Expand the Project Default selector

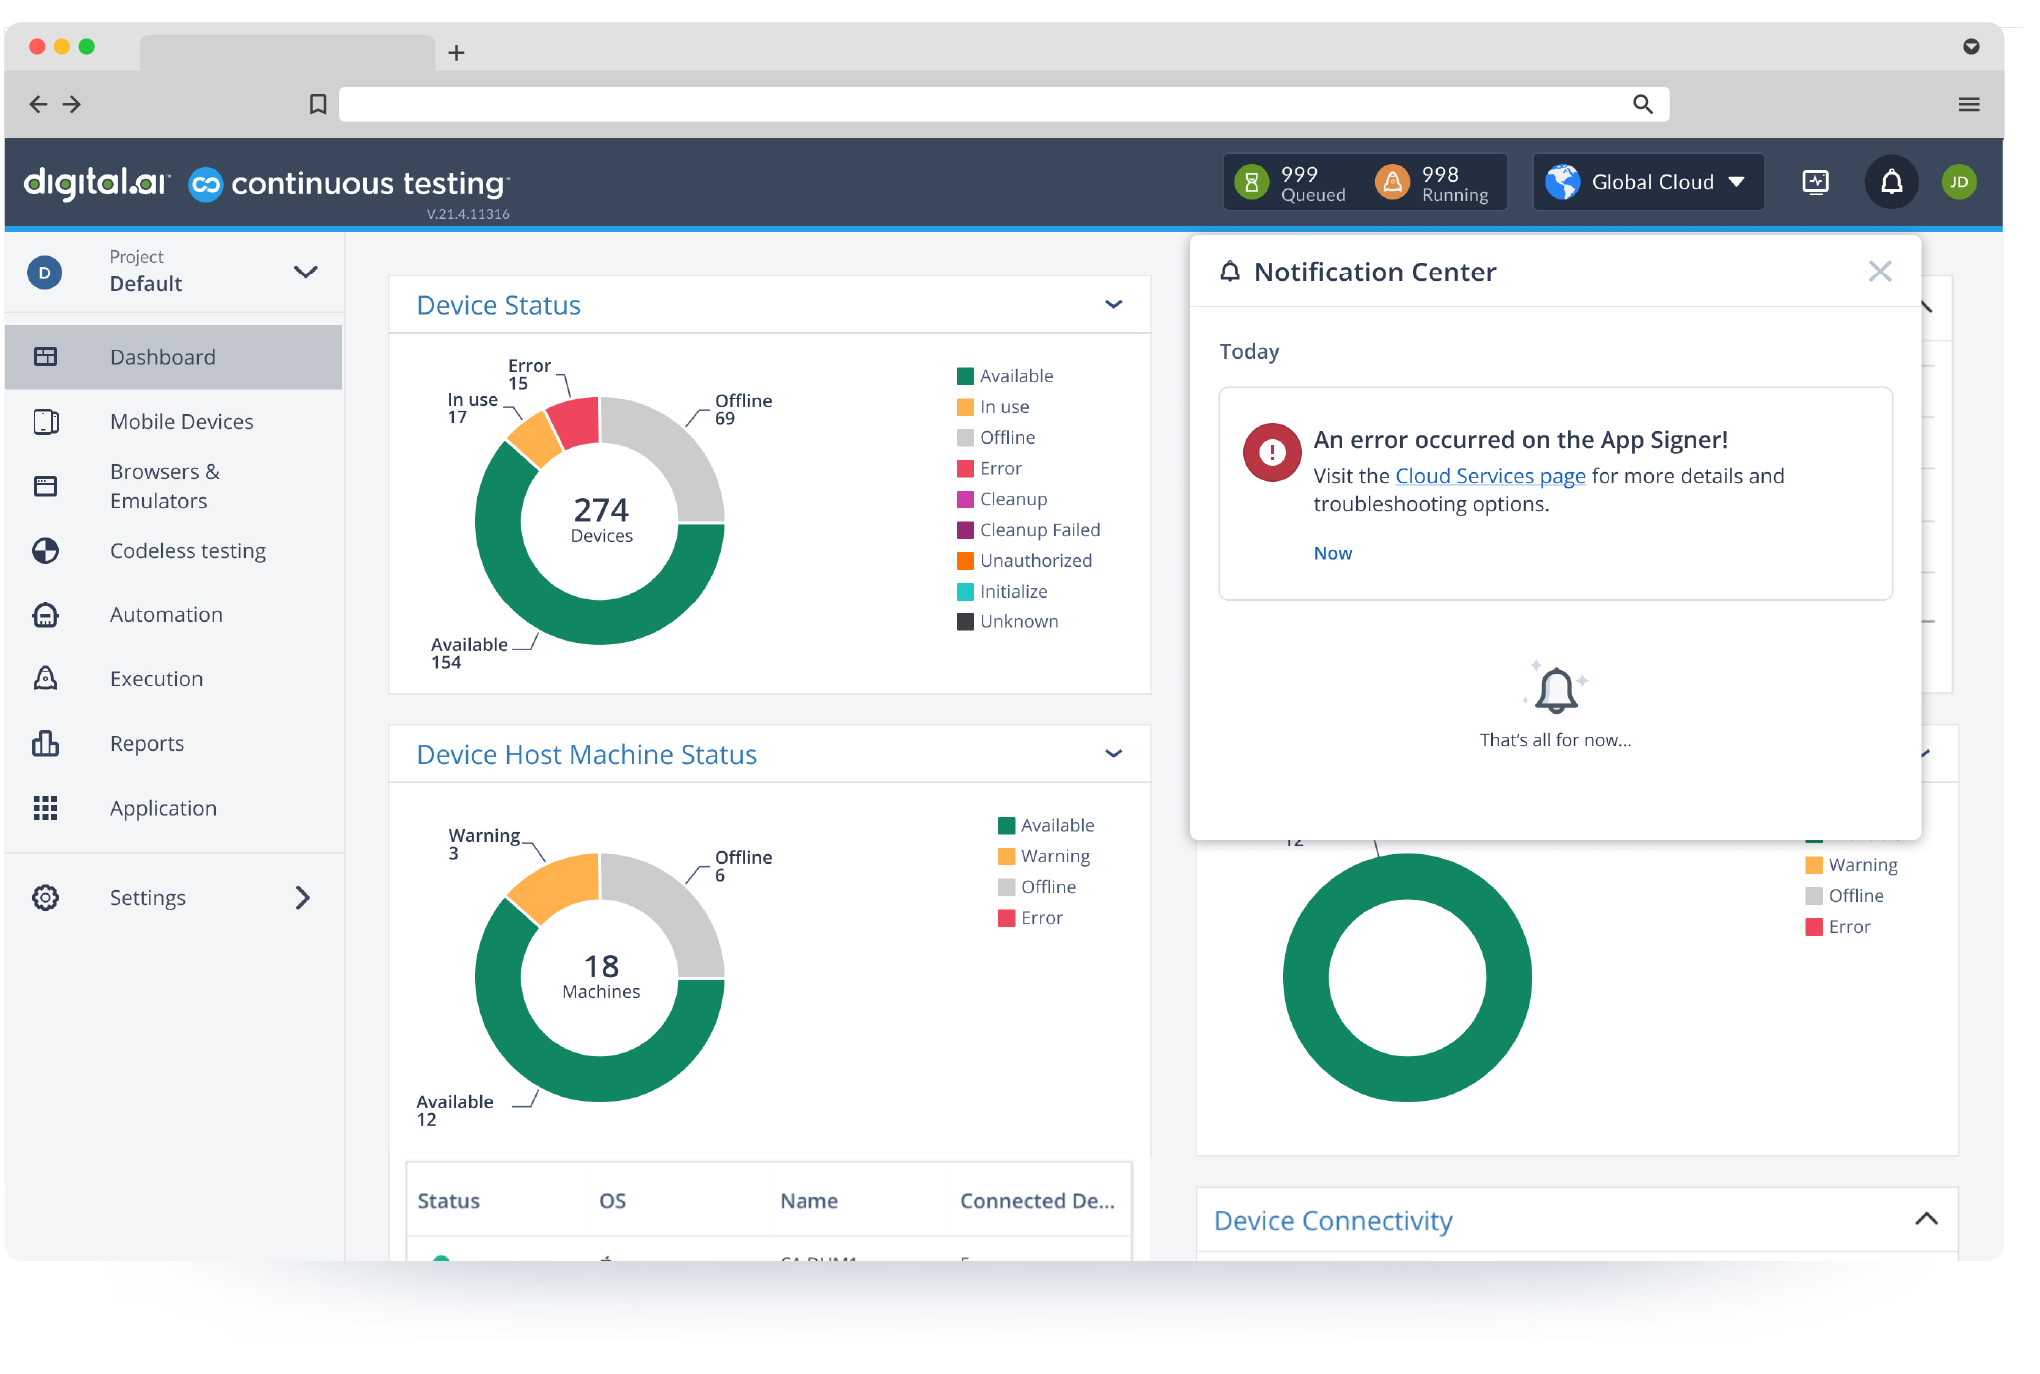click(305, 272)
